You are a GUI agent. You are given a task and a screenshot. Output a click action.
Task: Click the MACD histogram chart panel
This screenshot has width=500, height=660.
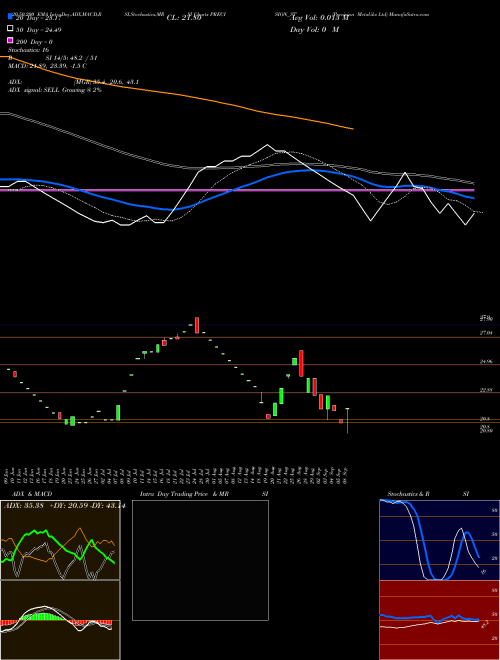click(x=60, y=620)
